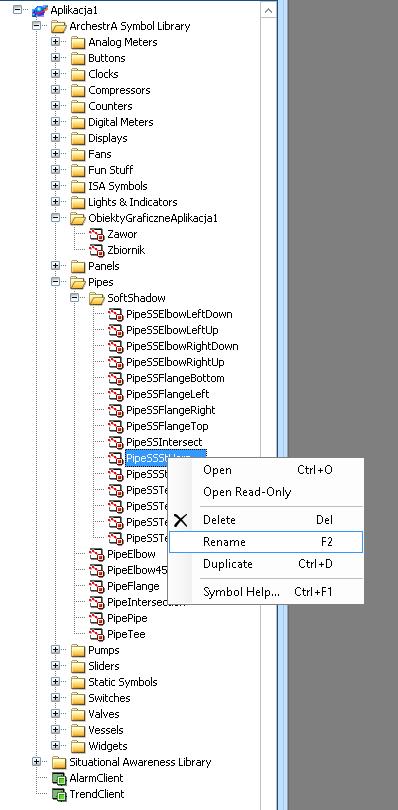This screenshot has height=810, width=398.
Task: Click the PipeSSElbowRightUp symbol icon
Action: pos(116,362)
